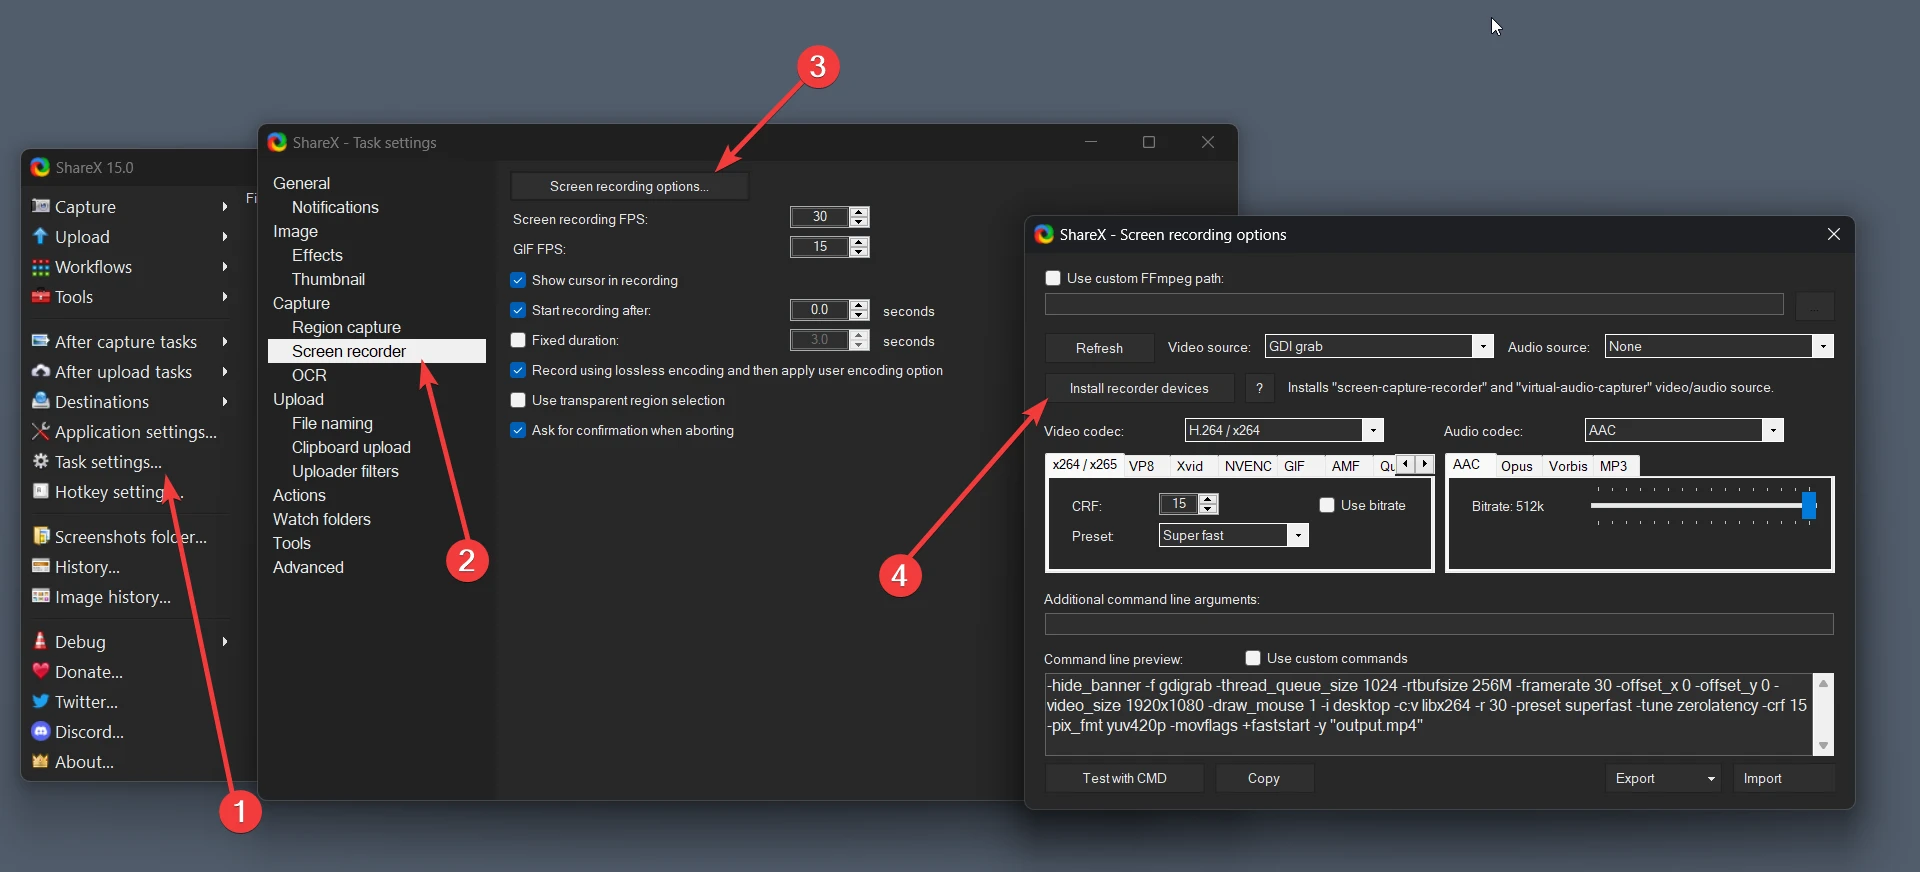Enable Use custom commands checkbox
The height and width of the screenshot is (872, 1920).
(x=1253, y=658)
